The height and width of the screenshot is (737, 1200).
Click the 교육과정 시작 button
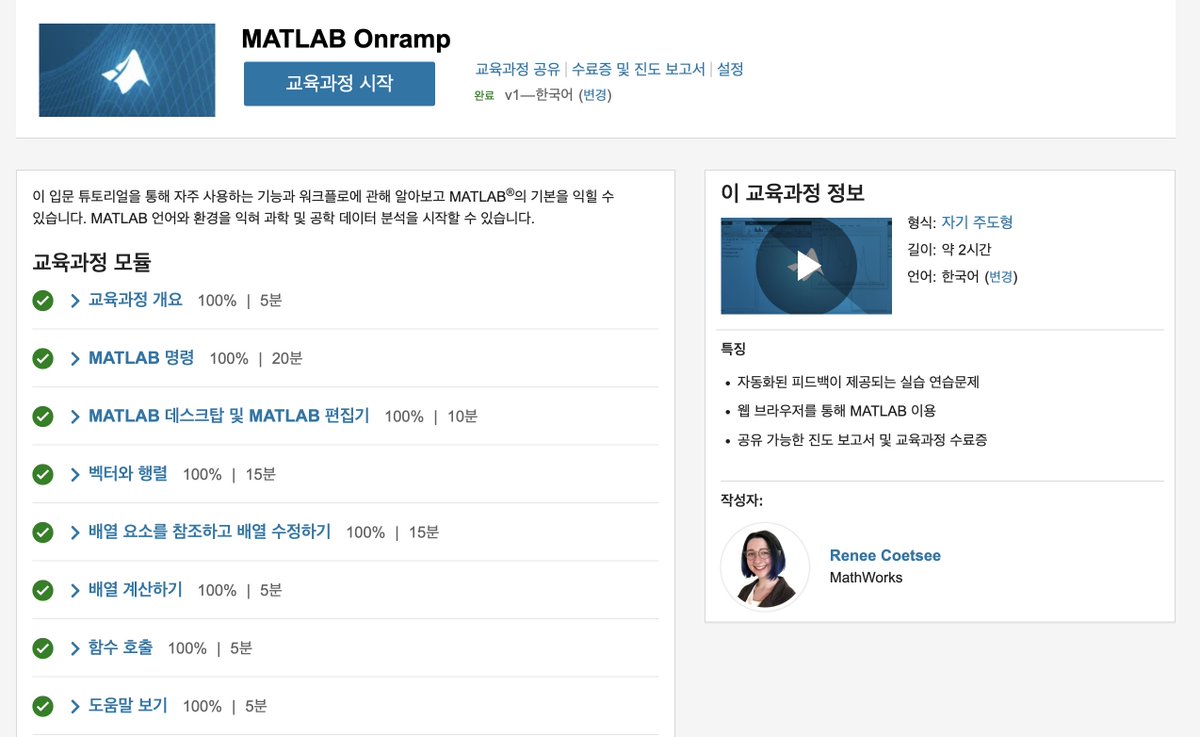point(339,84)
